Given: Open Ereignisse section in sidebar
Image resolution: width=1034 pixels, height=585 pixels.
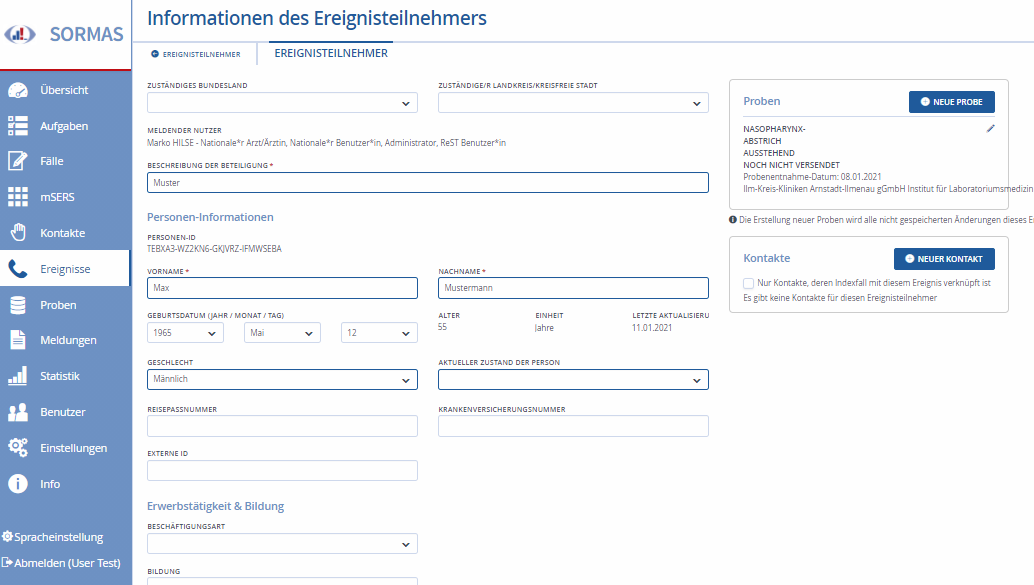Looking at the screenshot, I should coord(65,268).
